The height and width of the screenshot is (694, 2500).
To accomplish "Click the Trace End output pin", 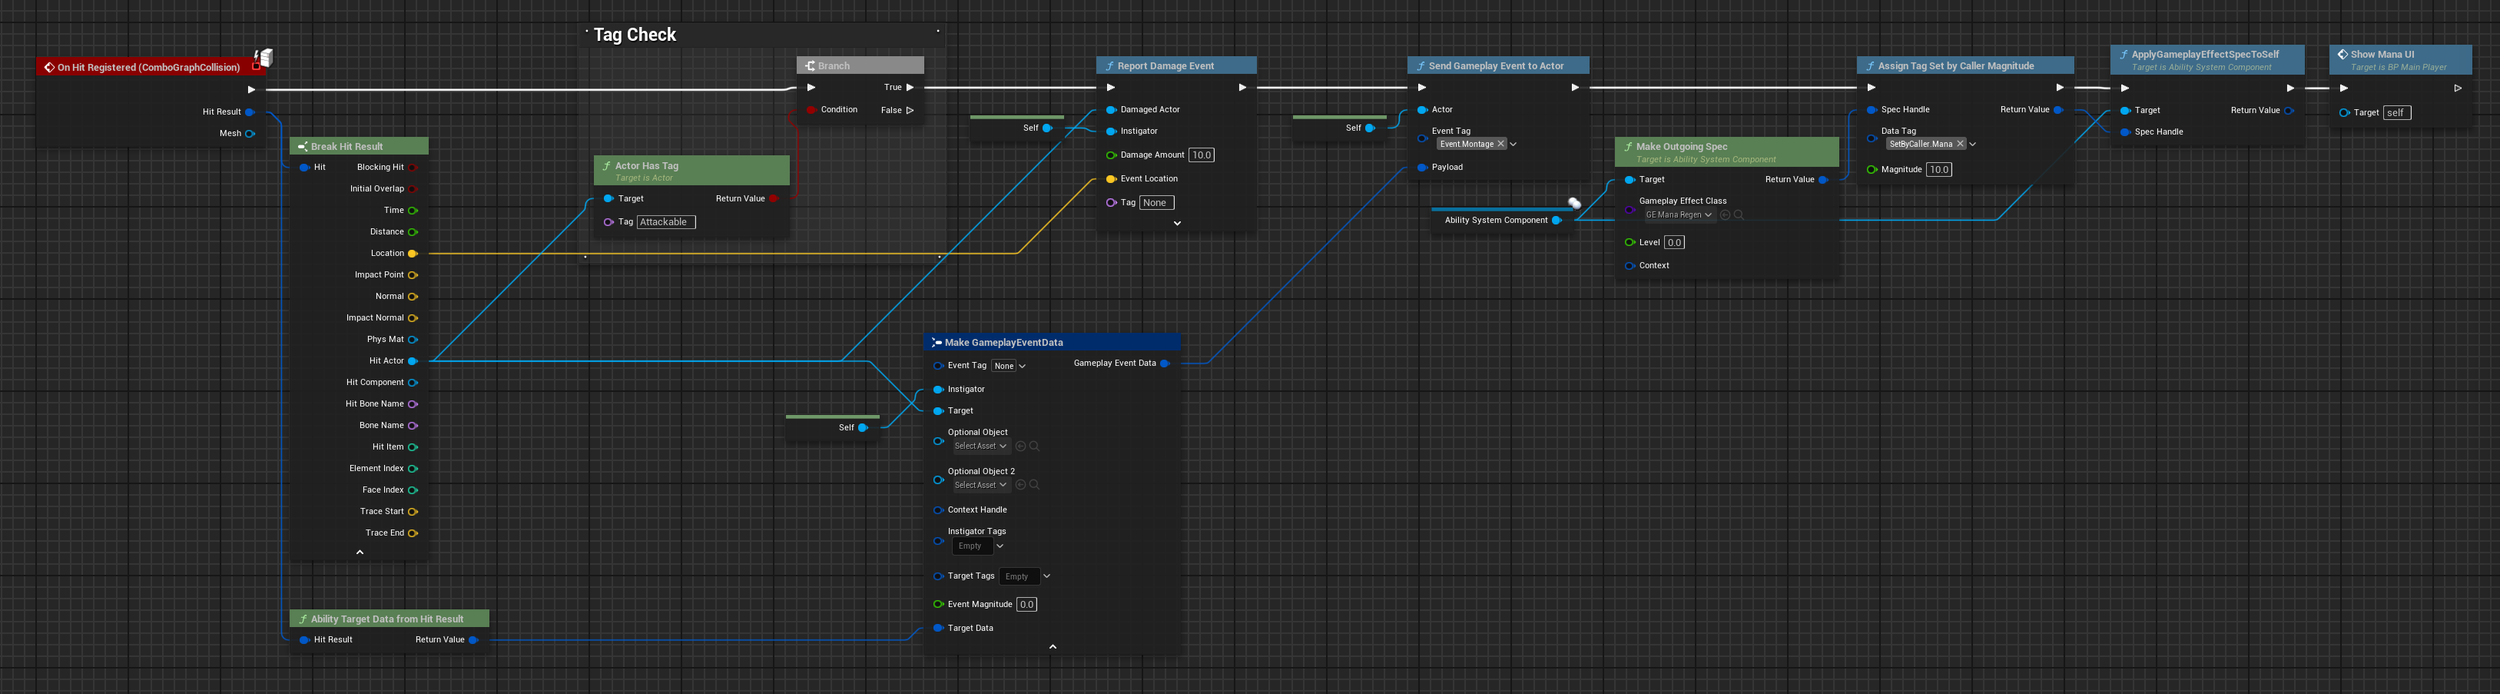I will pos(412,533).
